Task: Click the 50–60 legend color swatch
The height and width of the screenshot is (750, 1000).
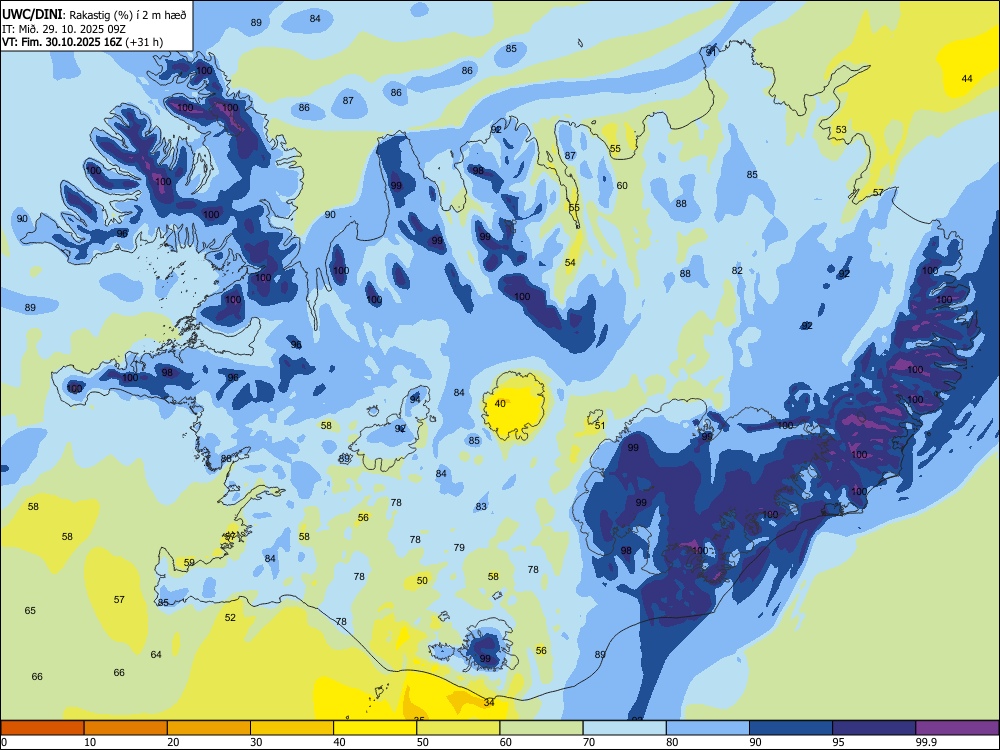Action: (x=458, y=728)
